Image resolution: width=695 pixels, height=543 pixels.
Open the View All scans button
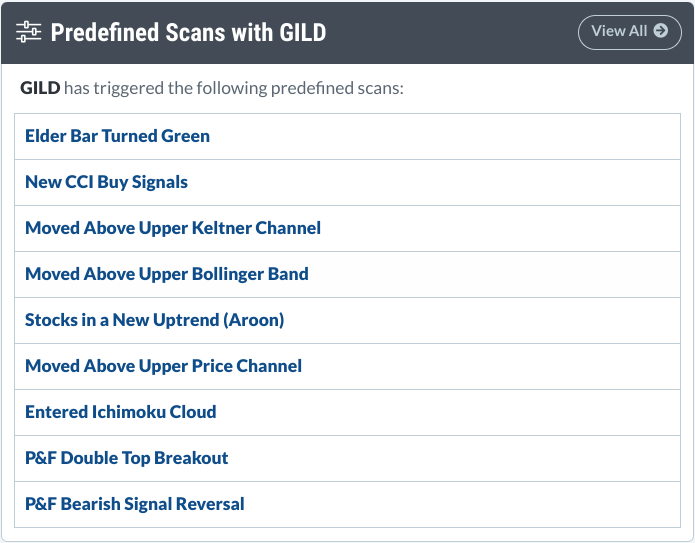(629, 32)
